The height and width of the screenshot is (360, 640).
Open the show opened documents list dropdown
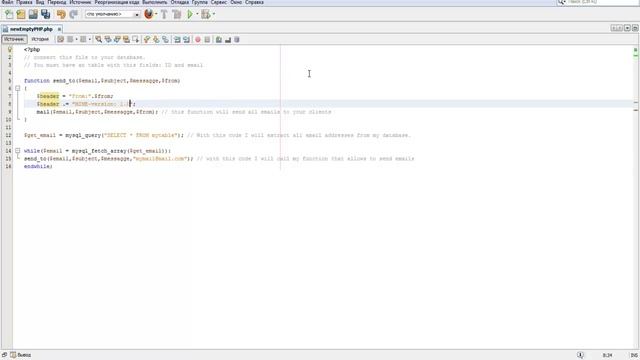tap(627, 28)
